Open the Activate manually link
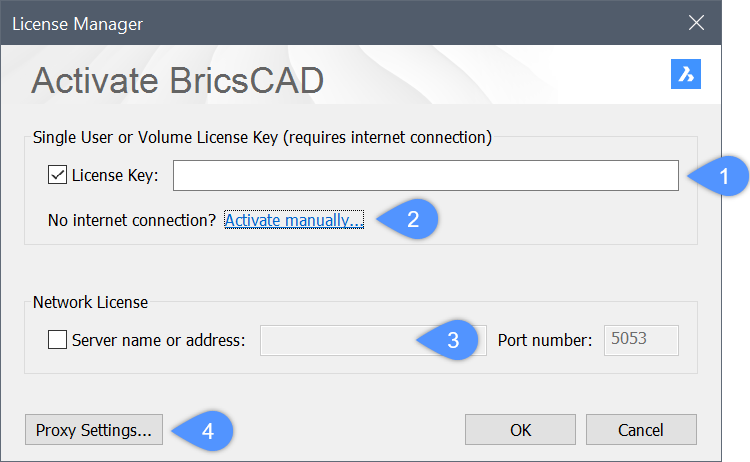The image size is (750, 462). (294, 220)
